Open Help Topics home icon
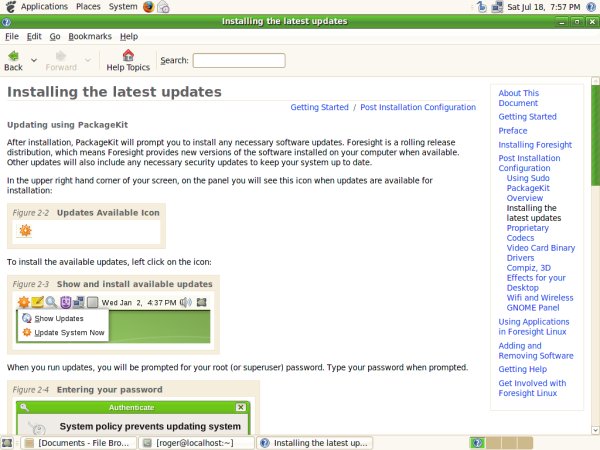The image size is (600, 450). [128, 60]
